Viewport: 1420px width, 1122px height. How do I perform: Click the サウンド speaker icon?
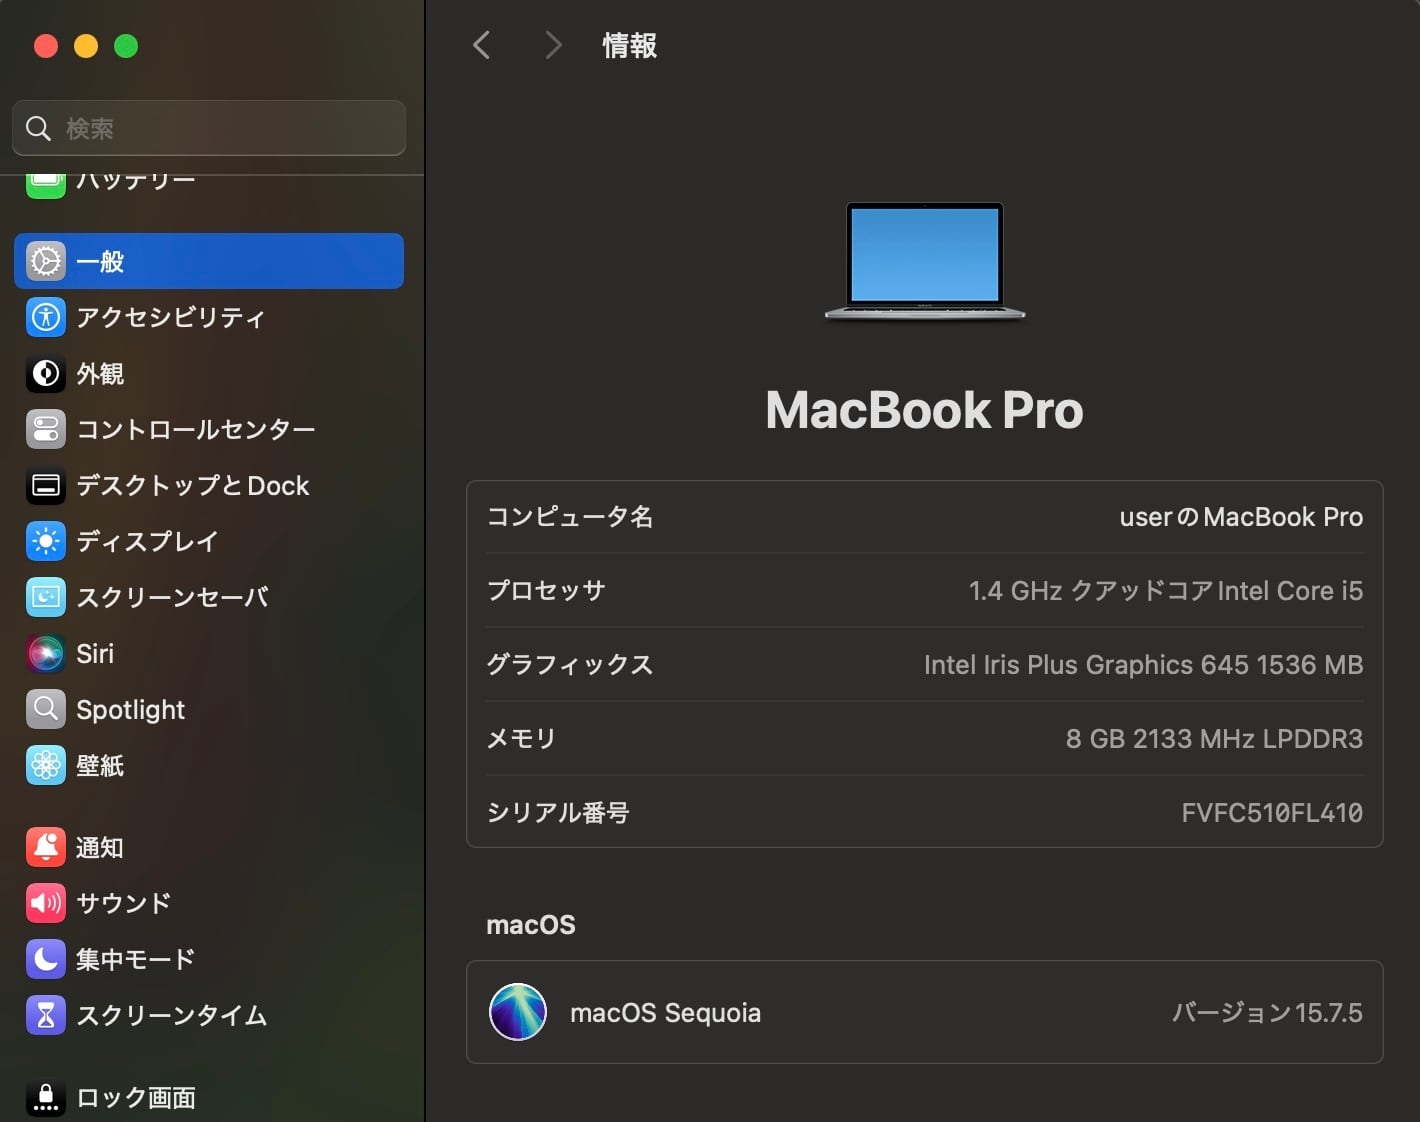click(x=46, y=903)
